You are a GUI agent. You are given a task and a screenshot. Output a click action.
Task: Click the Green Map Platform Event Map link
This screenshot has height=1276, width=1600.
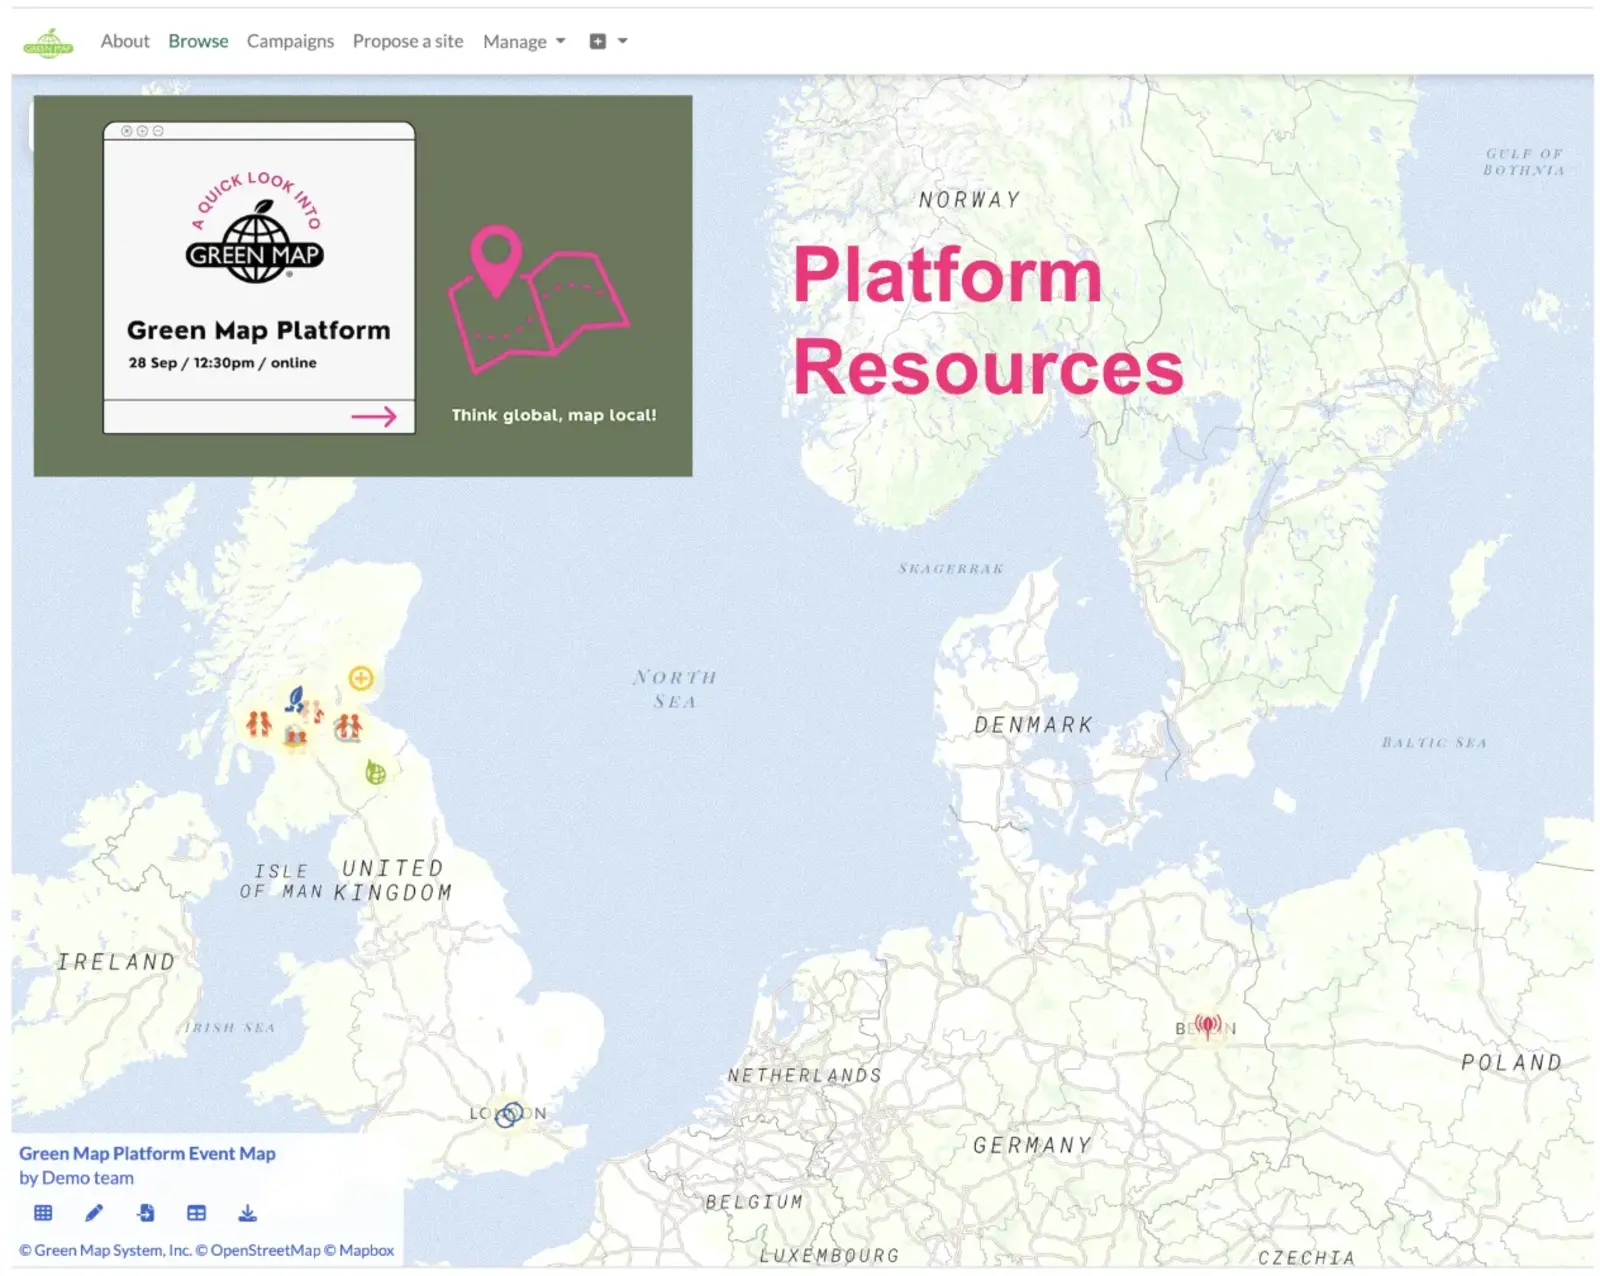(147, 1153)
